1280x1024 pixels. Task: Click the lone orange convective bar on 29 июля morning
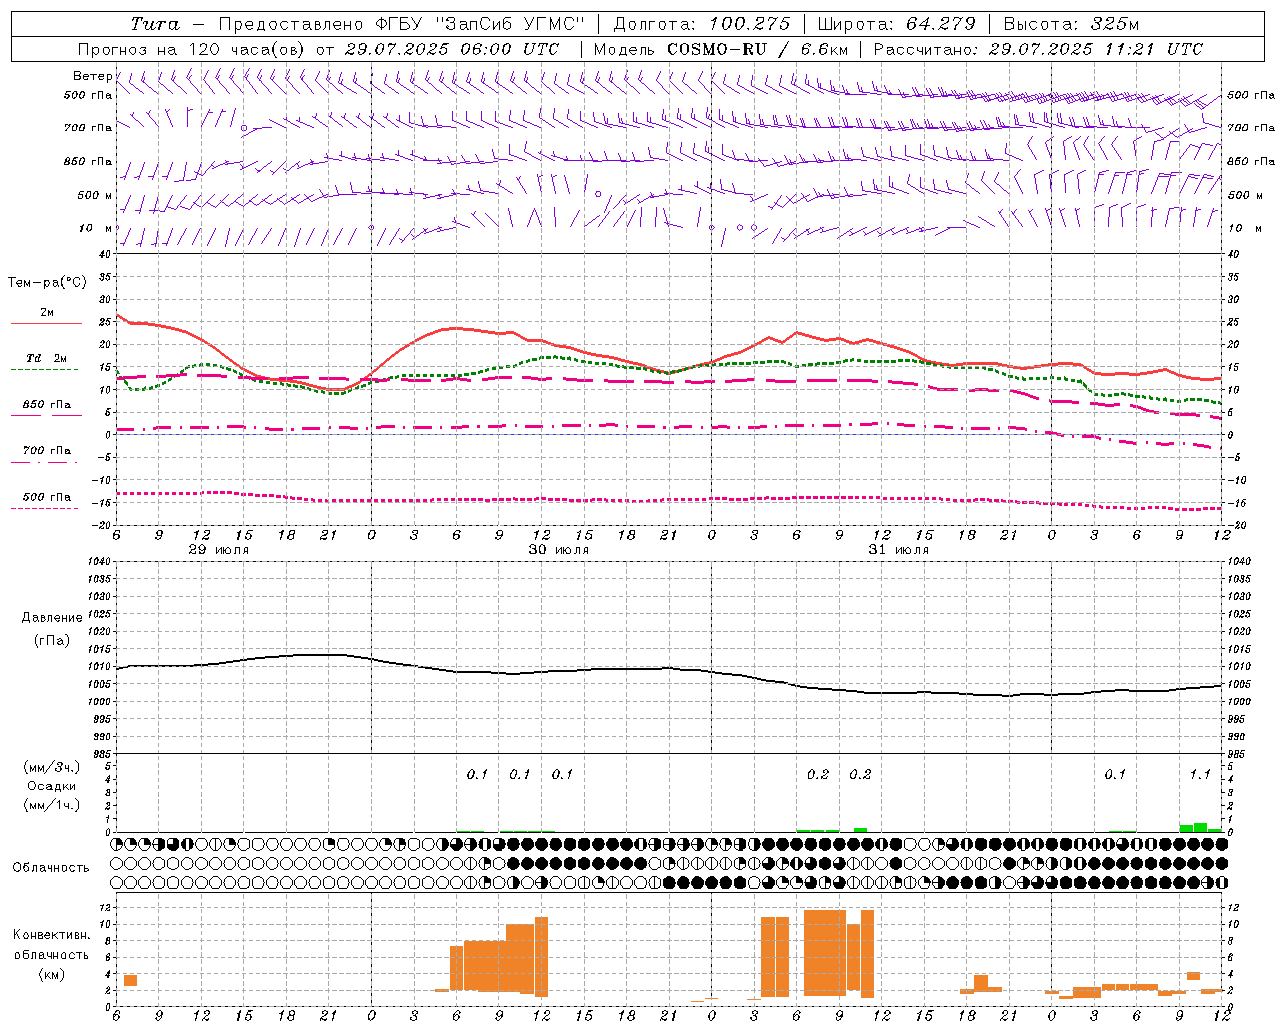coord(130,980)
